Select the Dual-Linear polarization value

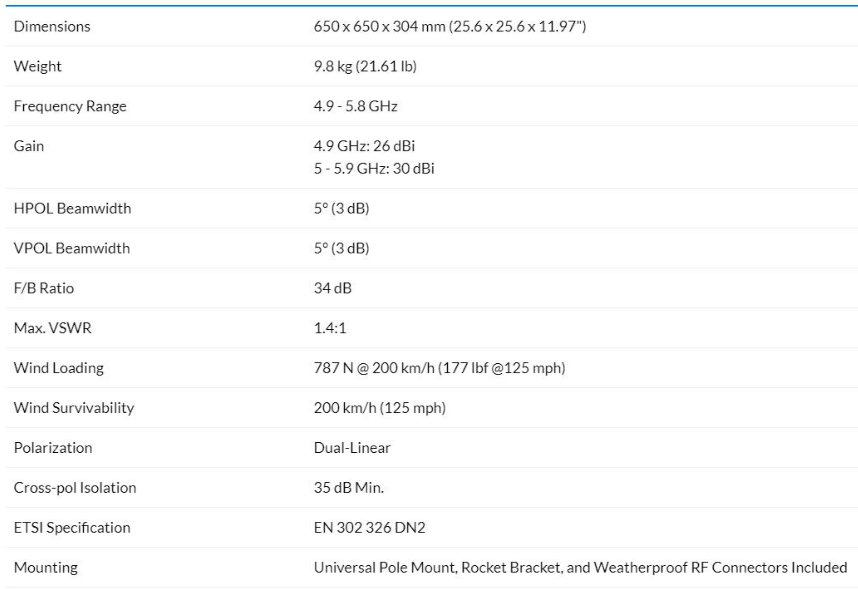pyautogui.click(x=352, y=448)
